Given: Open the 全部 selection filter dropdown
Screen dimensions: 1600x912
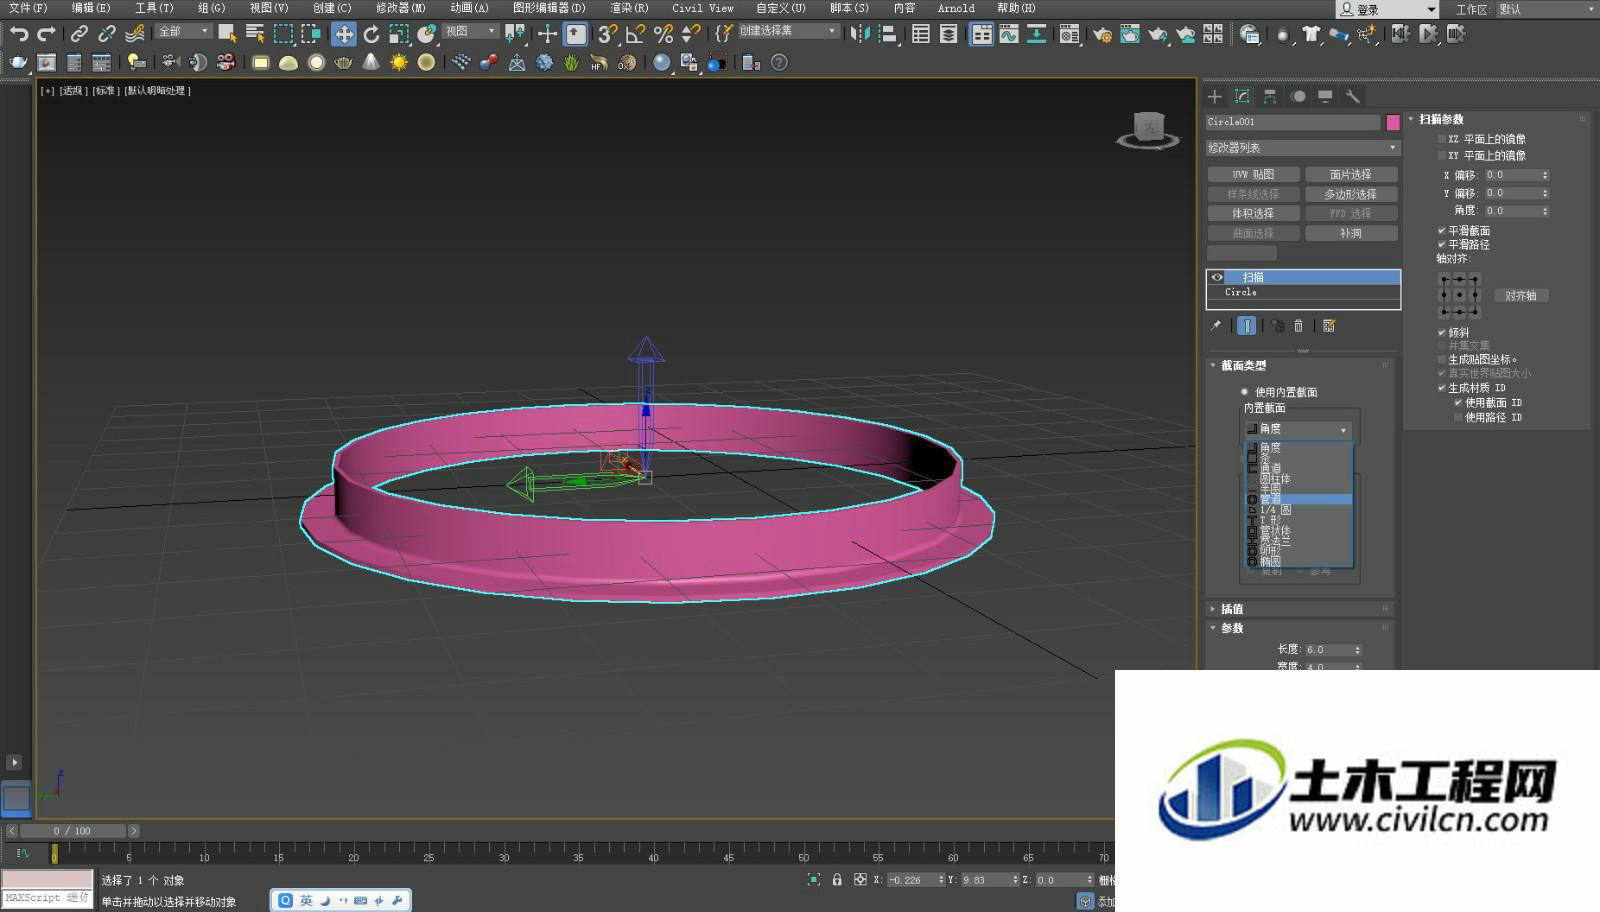Looking at the screenshot, I should pyautogui.click(x=184, y=31).
